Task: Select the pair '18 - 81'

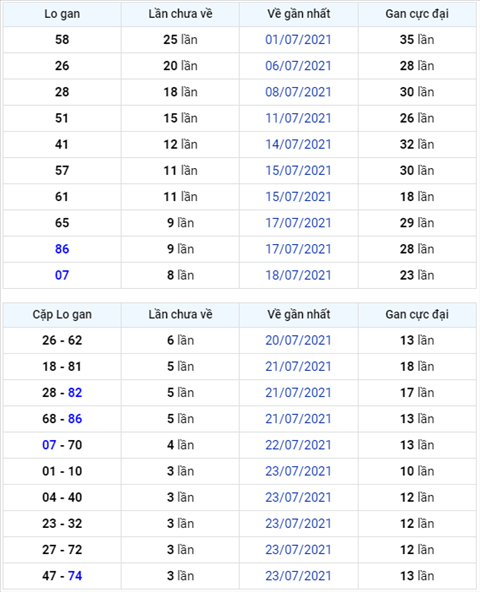Action: tap(62, 366)
